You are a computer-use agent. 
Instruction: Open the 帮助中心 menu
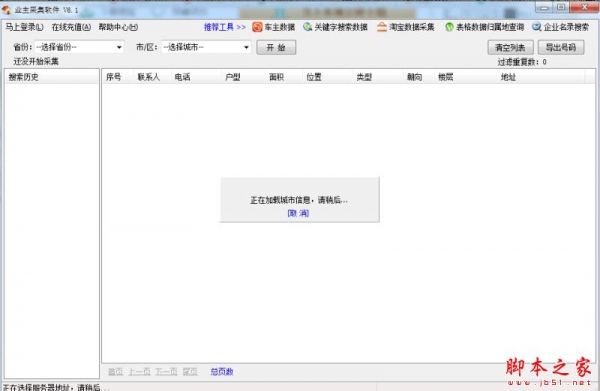(118, 27)
